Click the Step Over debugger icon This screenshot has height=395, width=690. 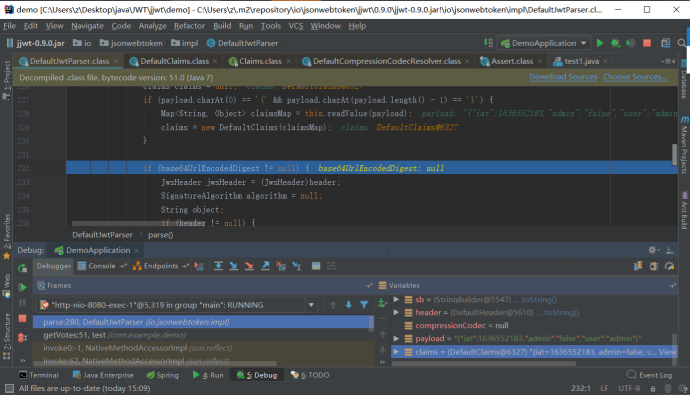pos(218,266)
